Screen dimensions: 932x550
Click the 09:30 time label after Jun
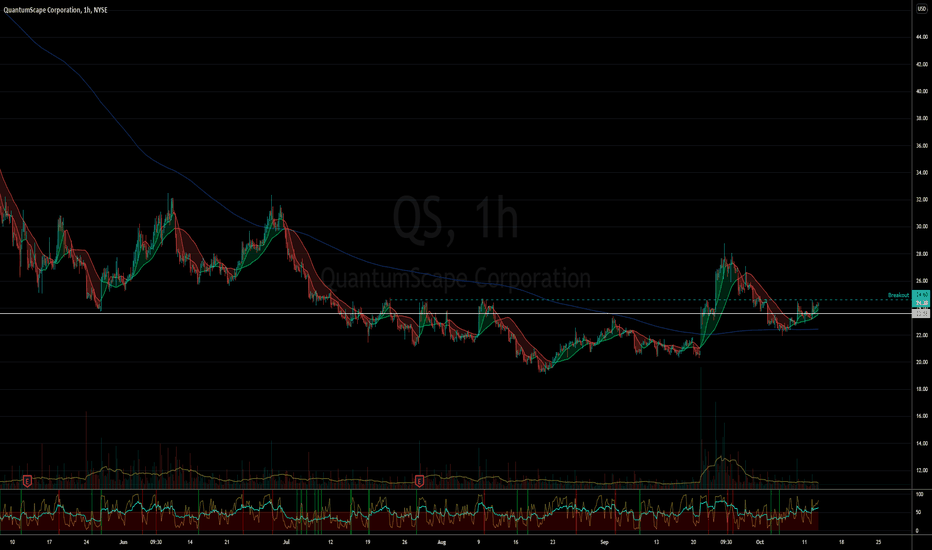pos(156,542)
